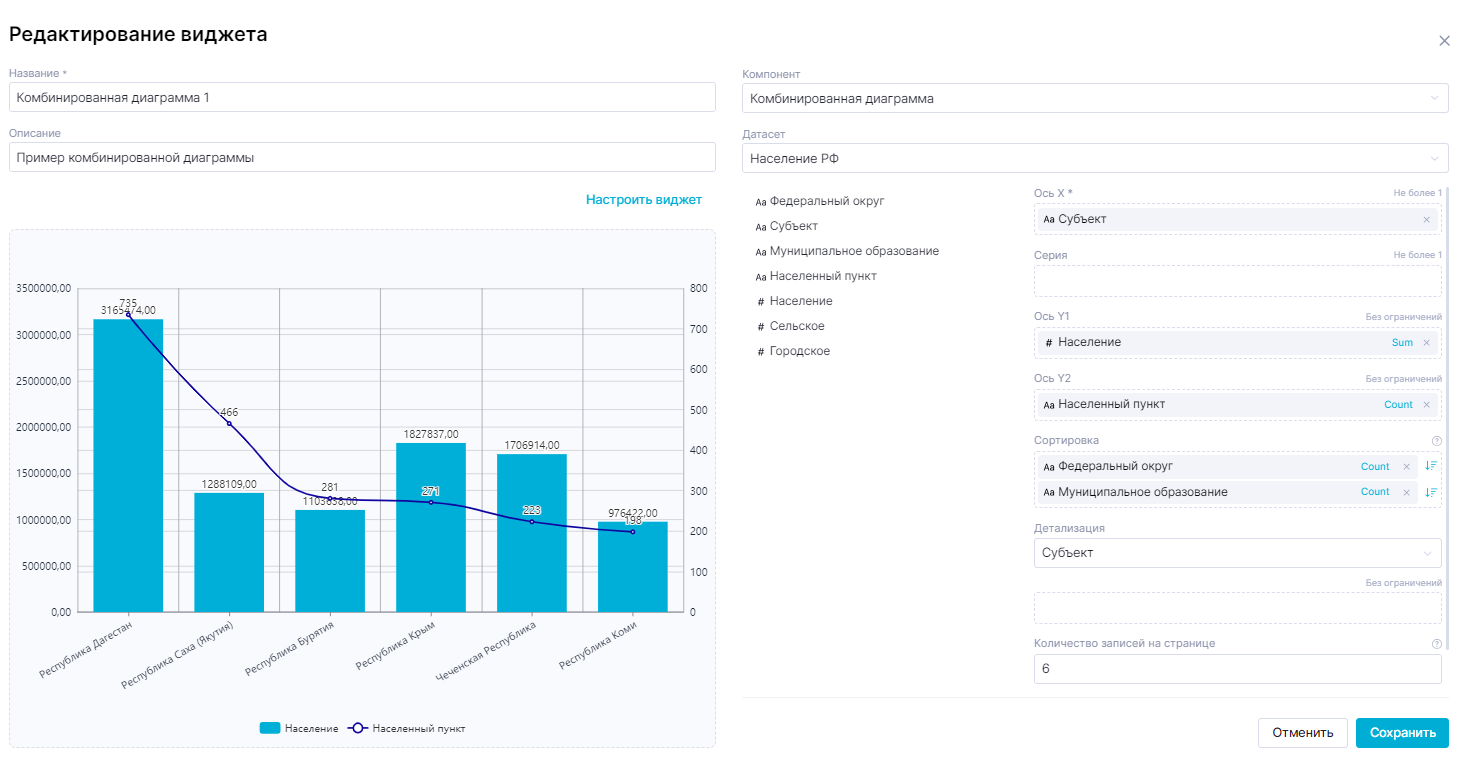Change Sum aggregation for Население
This screenshot has width=1465, height=763.
(x=1402, y=343)
